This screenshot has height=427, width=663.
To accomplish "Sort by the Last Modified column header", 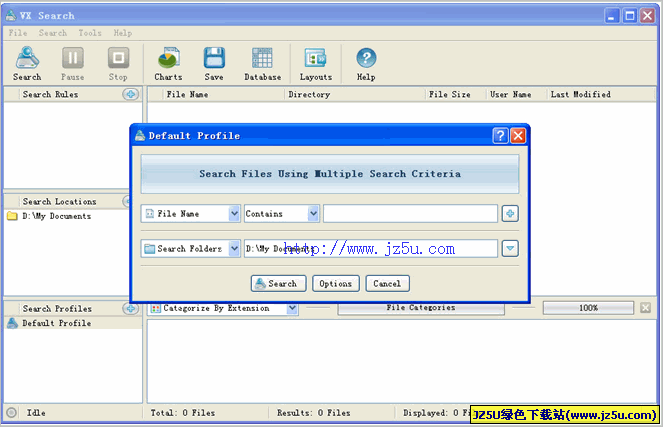I will click(581, 94).
